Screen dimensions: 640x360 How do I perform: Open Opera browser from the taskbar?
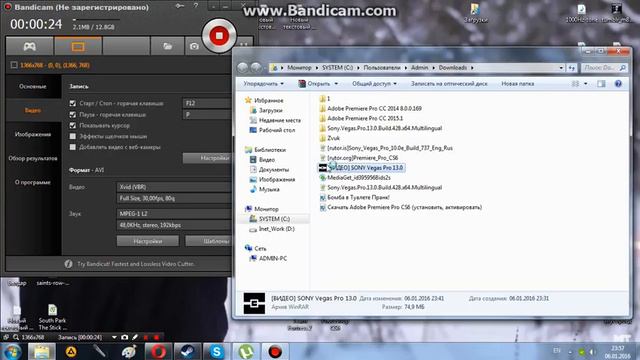coord(158,351)
